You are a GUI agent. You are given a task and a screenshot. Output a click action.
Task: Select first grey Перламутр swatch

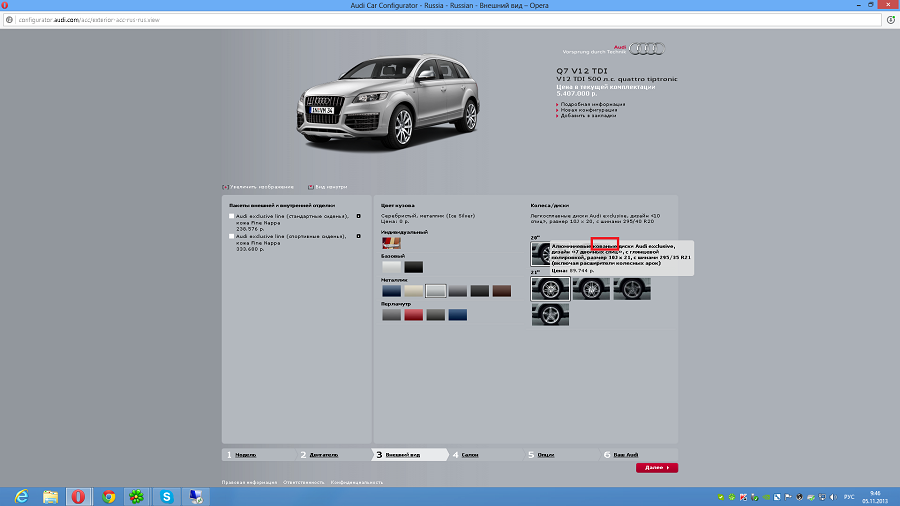tap(391, 314)
